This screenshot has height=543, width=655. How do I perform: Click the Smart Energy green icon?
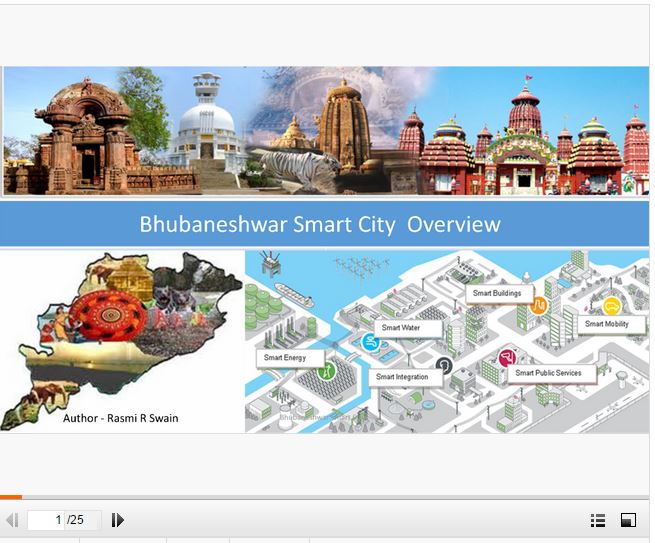click(325, 371)
